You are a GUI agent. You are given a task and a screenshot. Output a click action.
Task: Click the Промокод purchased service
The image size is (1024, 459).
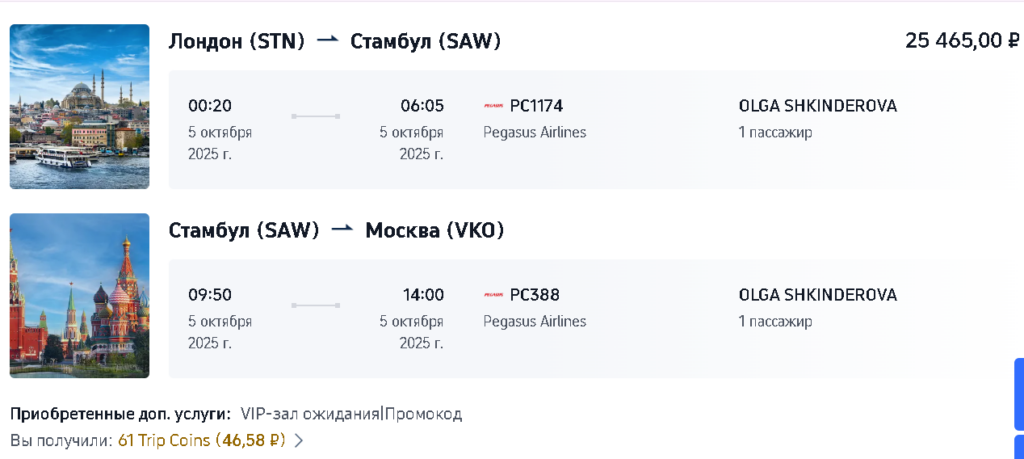424,414
